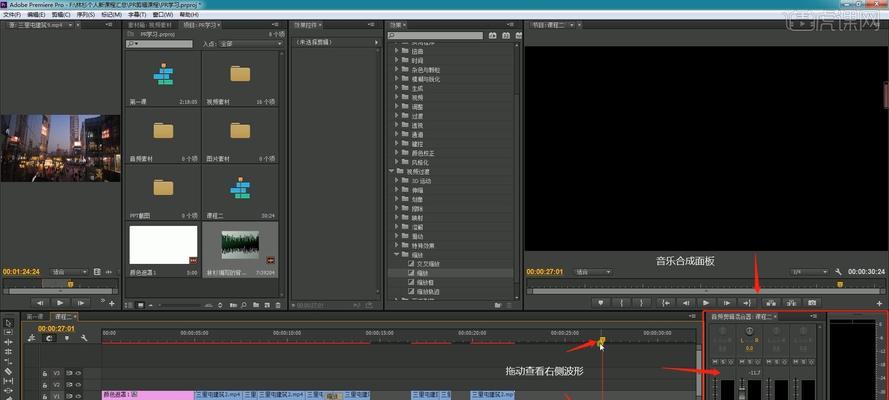
Task: Click the export frame camera icon
Action: 812,302
